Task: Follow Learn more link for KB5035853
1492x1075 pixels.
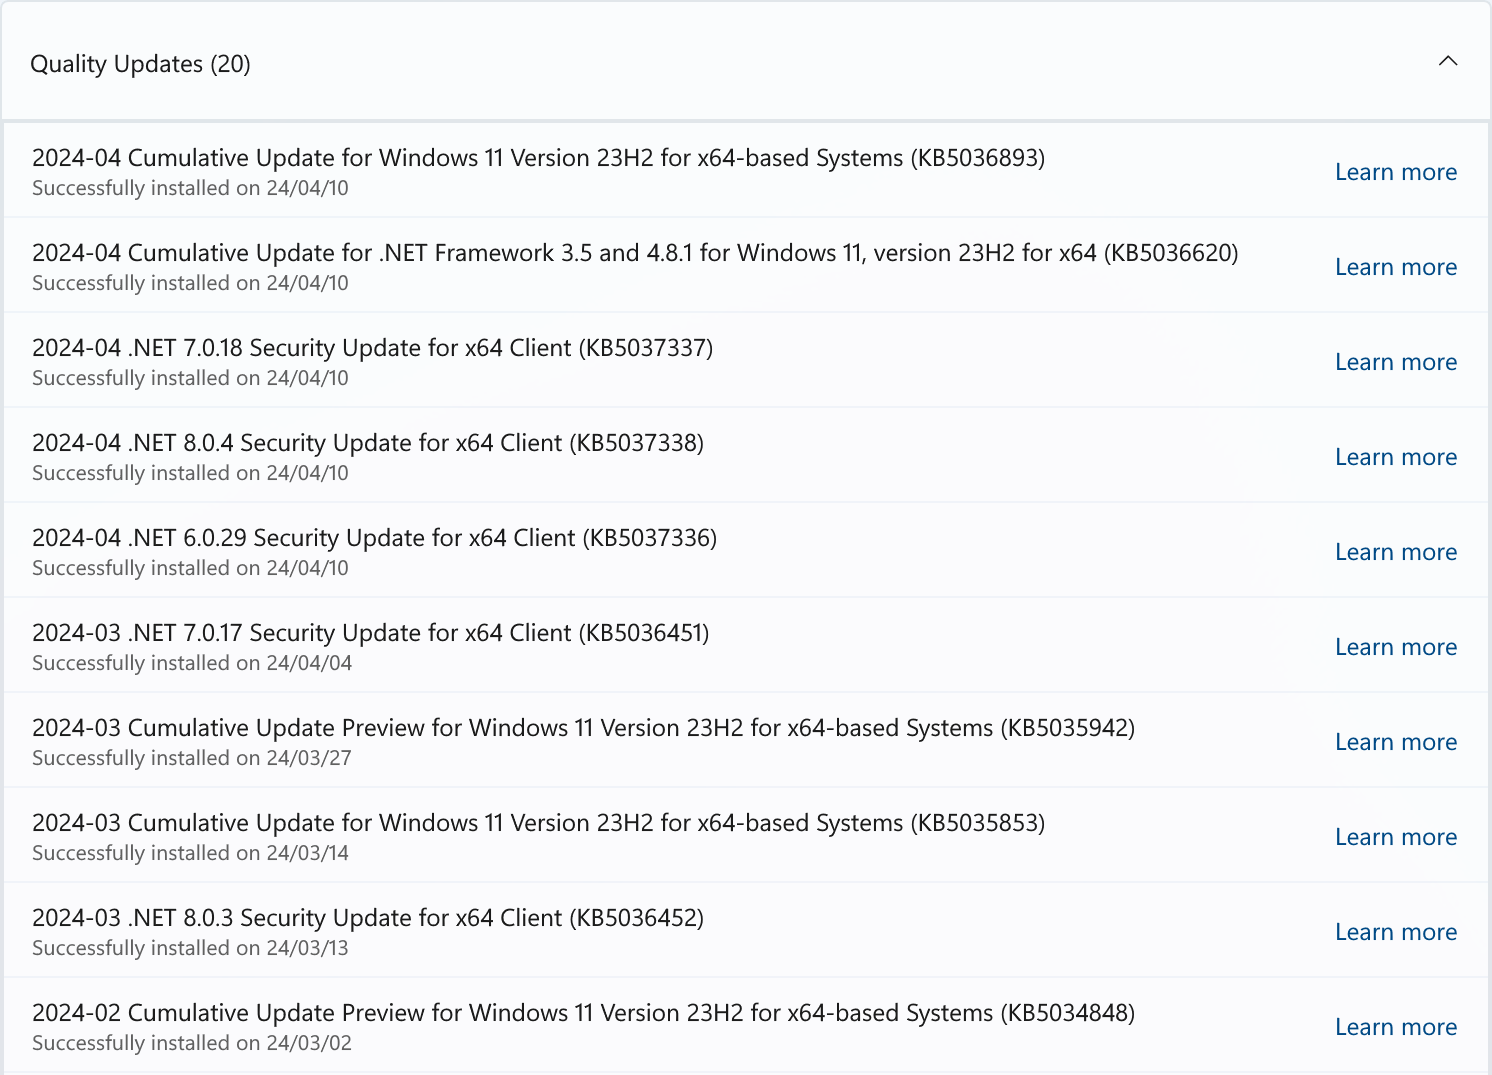Action: coord(1395,837)
